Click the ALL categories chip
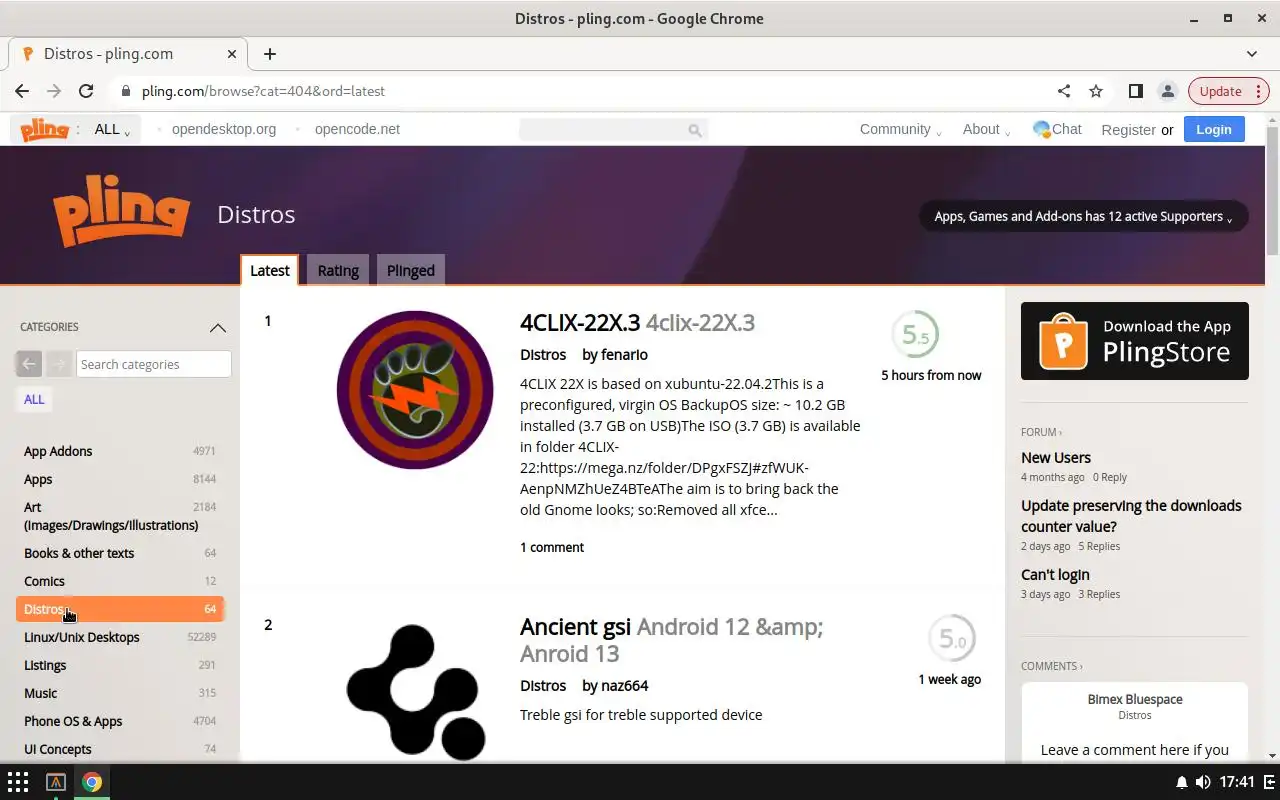The width and height of the screenshot is (1280, 800). click(x=34, y=399)
